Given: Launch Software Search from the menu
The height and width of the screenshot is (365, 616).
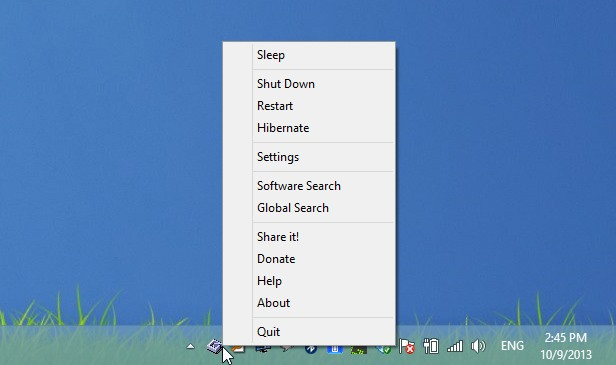Looking at the screenshot, I should coord(309,186).
